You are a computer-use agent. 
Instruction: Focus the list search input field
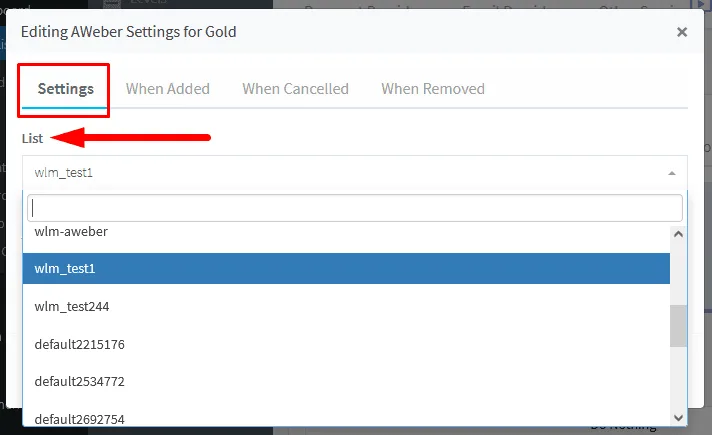355,208
